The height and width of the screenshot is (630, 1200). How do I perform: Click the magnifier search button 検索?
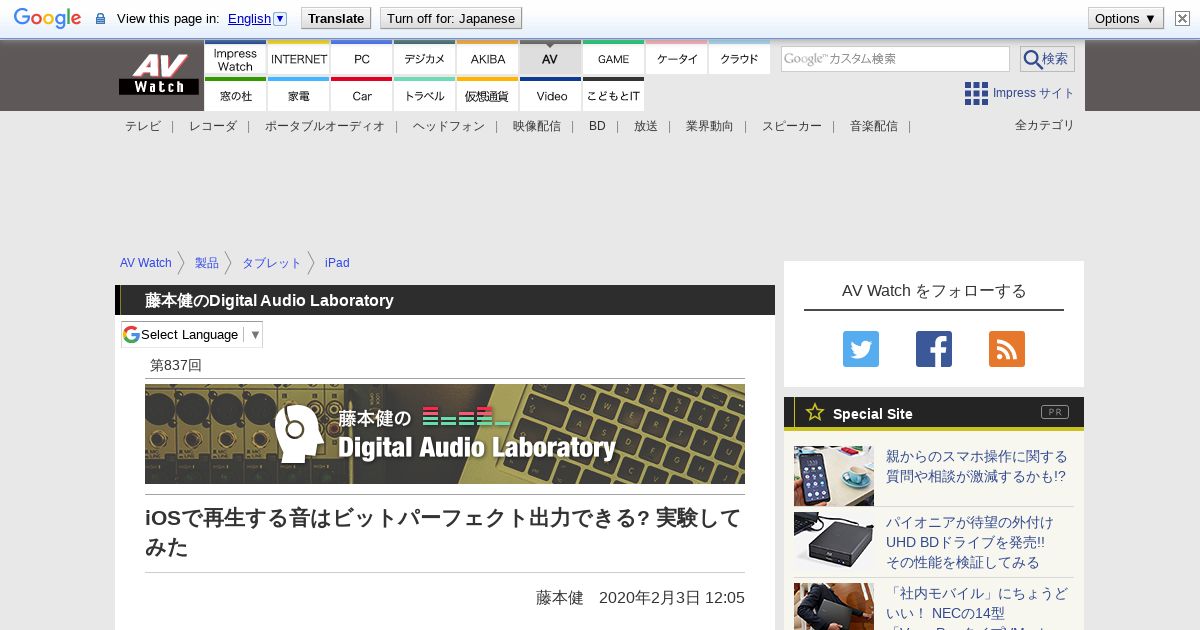[1047, 59]
